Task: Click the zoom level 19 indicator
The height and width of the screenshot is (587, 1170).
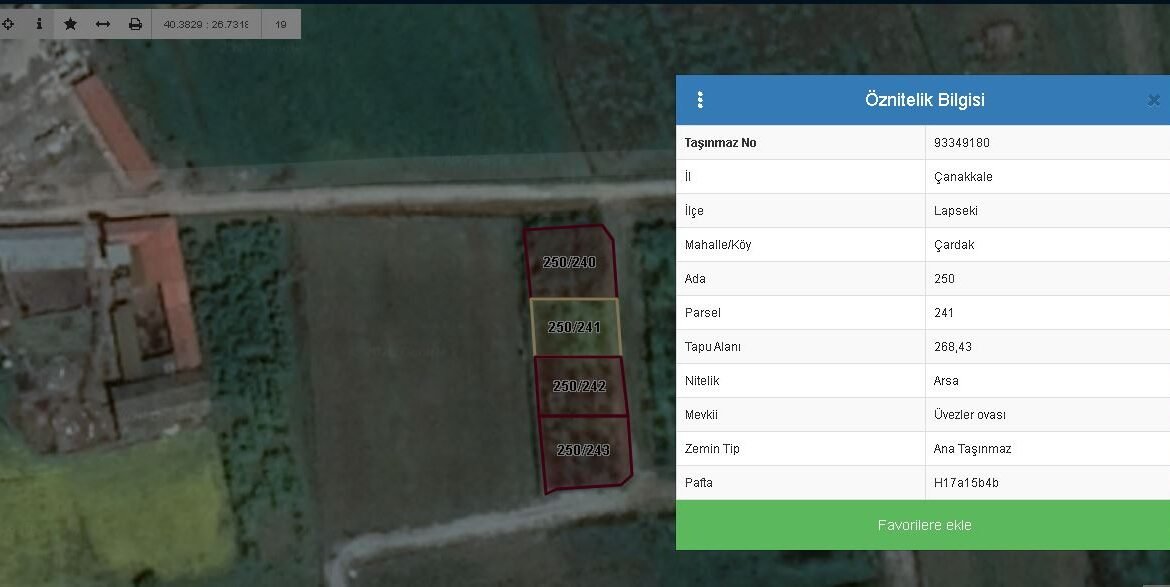Action: coord(281,23)
